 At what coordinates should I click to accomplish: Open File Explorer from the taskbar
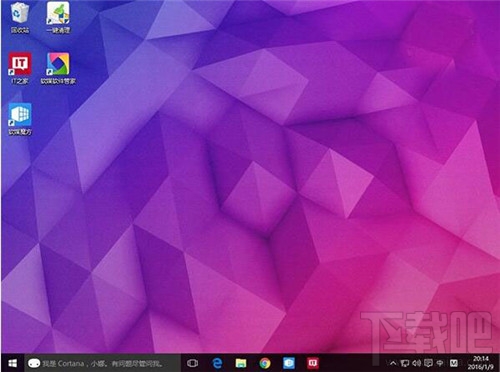(x=241, y=363)
